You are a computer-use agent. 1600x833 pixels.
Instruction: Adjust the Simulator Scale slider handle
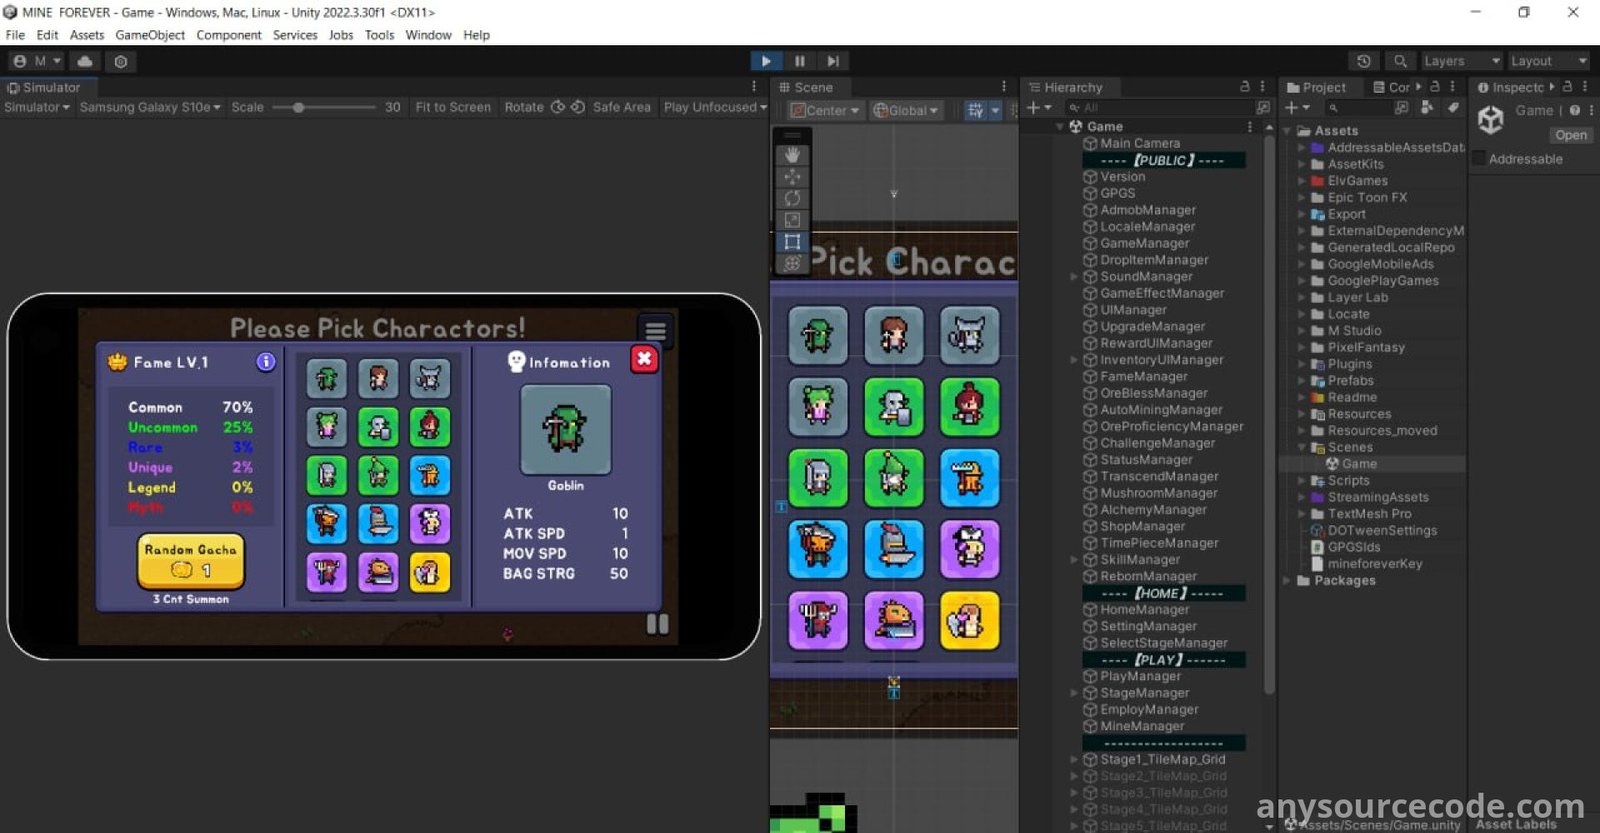pos(298,107)
